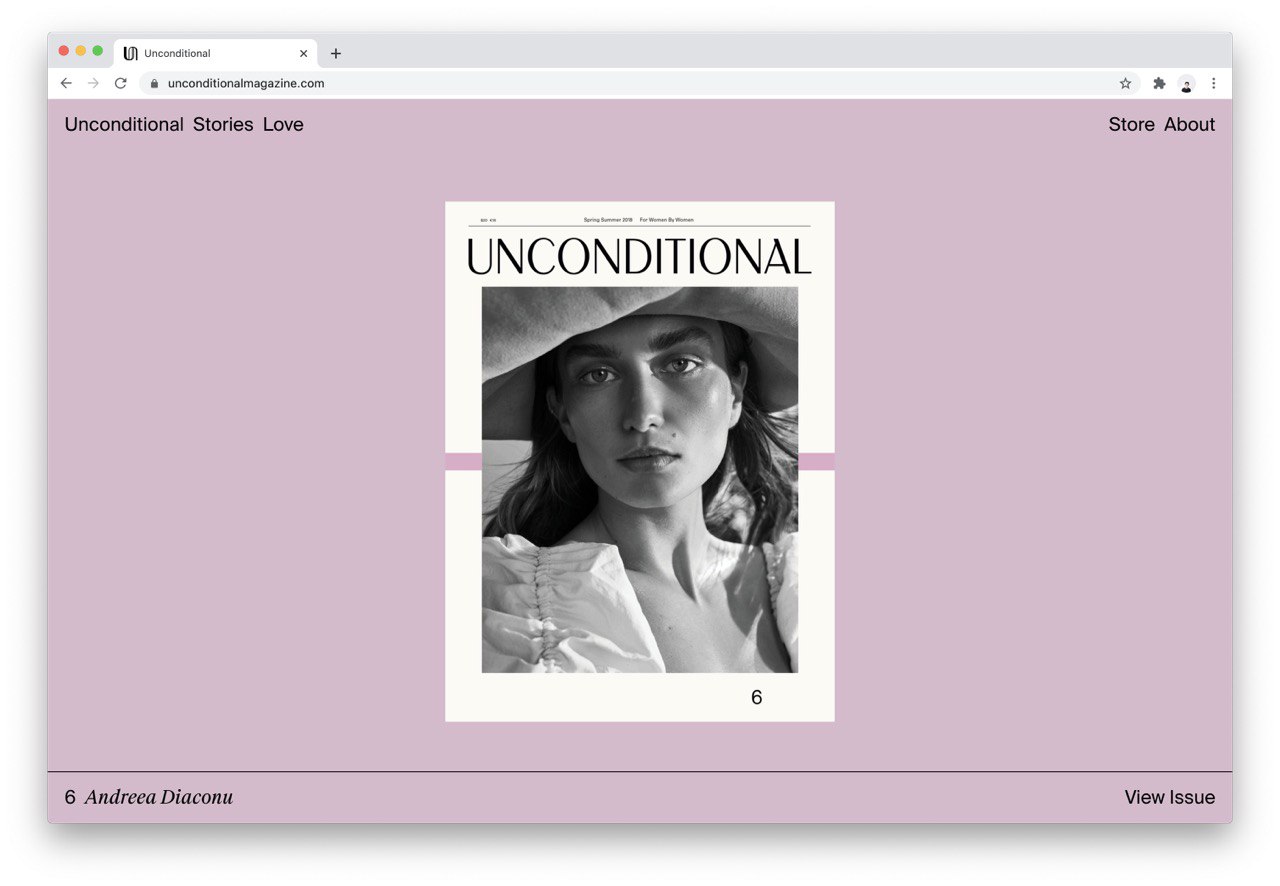The image size is (1280, 886).
Task: Open a new tab with plus button
Action: (335, 54)
